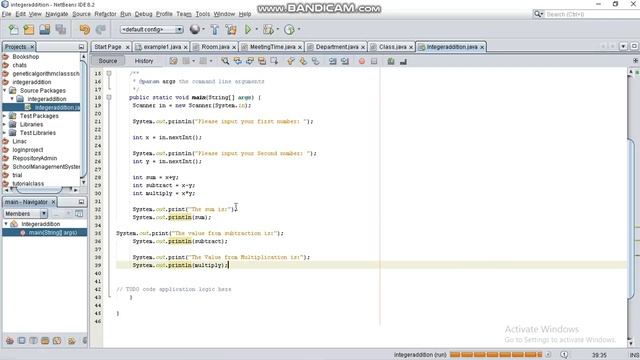Click the New Project toolbar icon

tap(29, 29)
